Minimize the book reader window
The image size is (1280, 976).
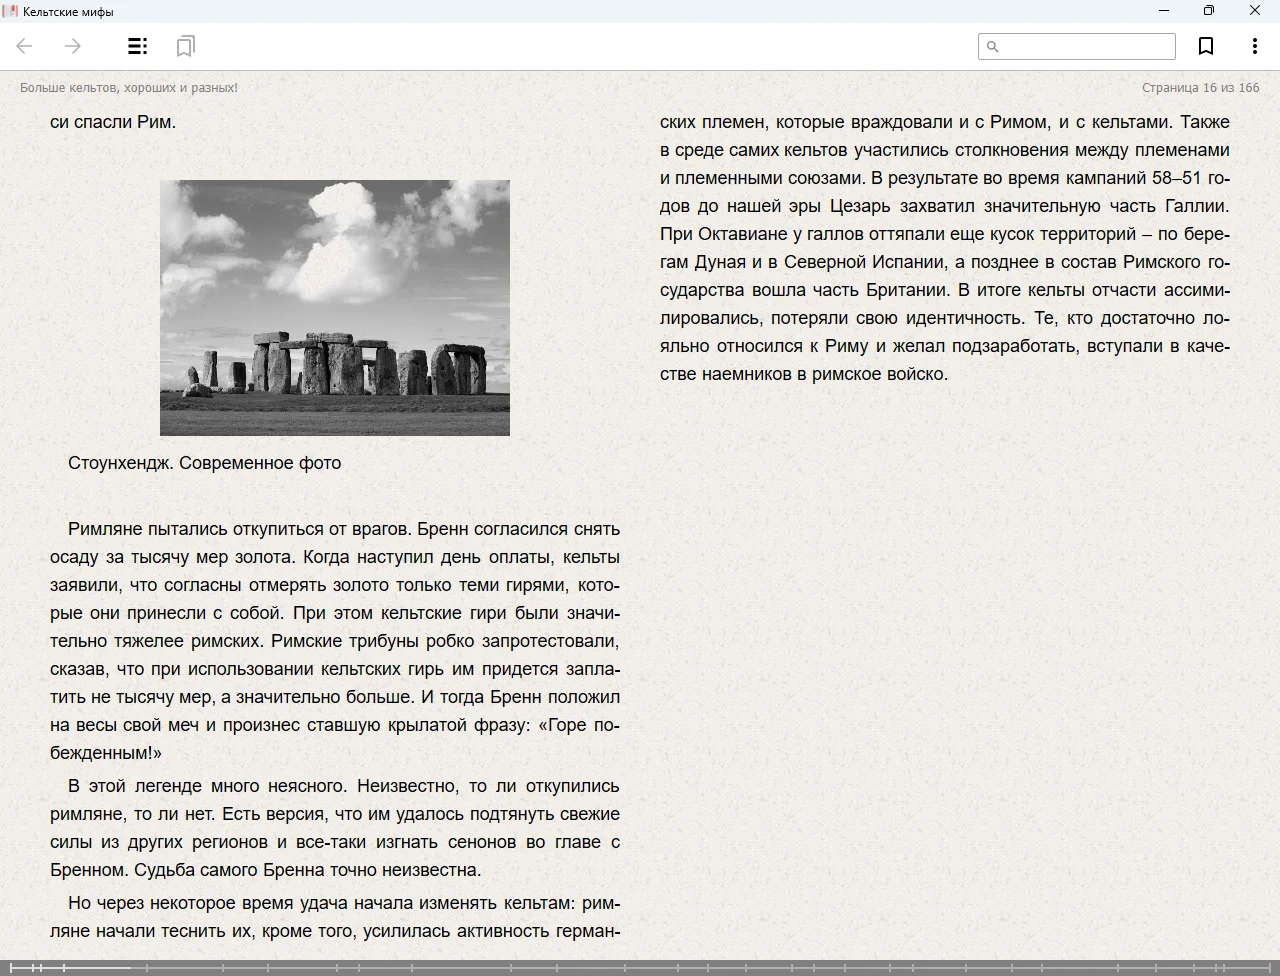[1164, 11]
